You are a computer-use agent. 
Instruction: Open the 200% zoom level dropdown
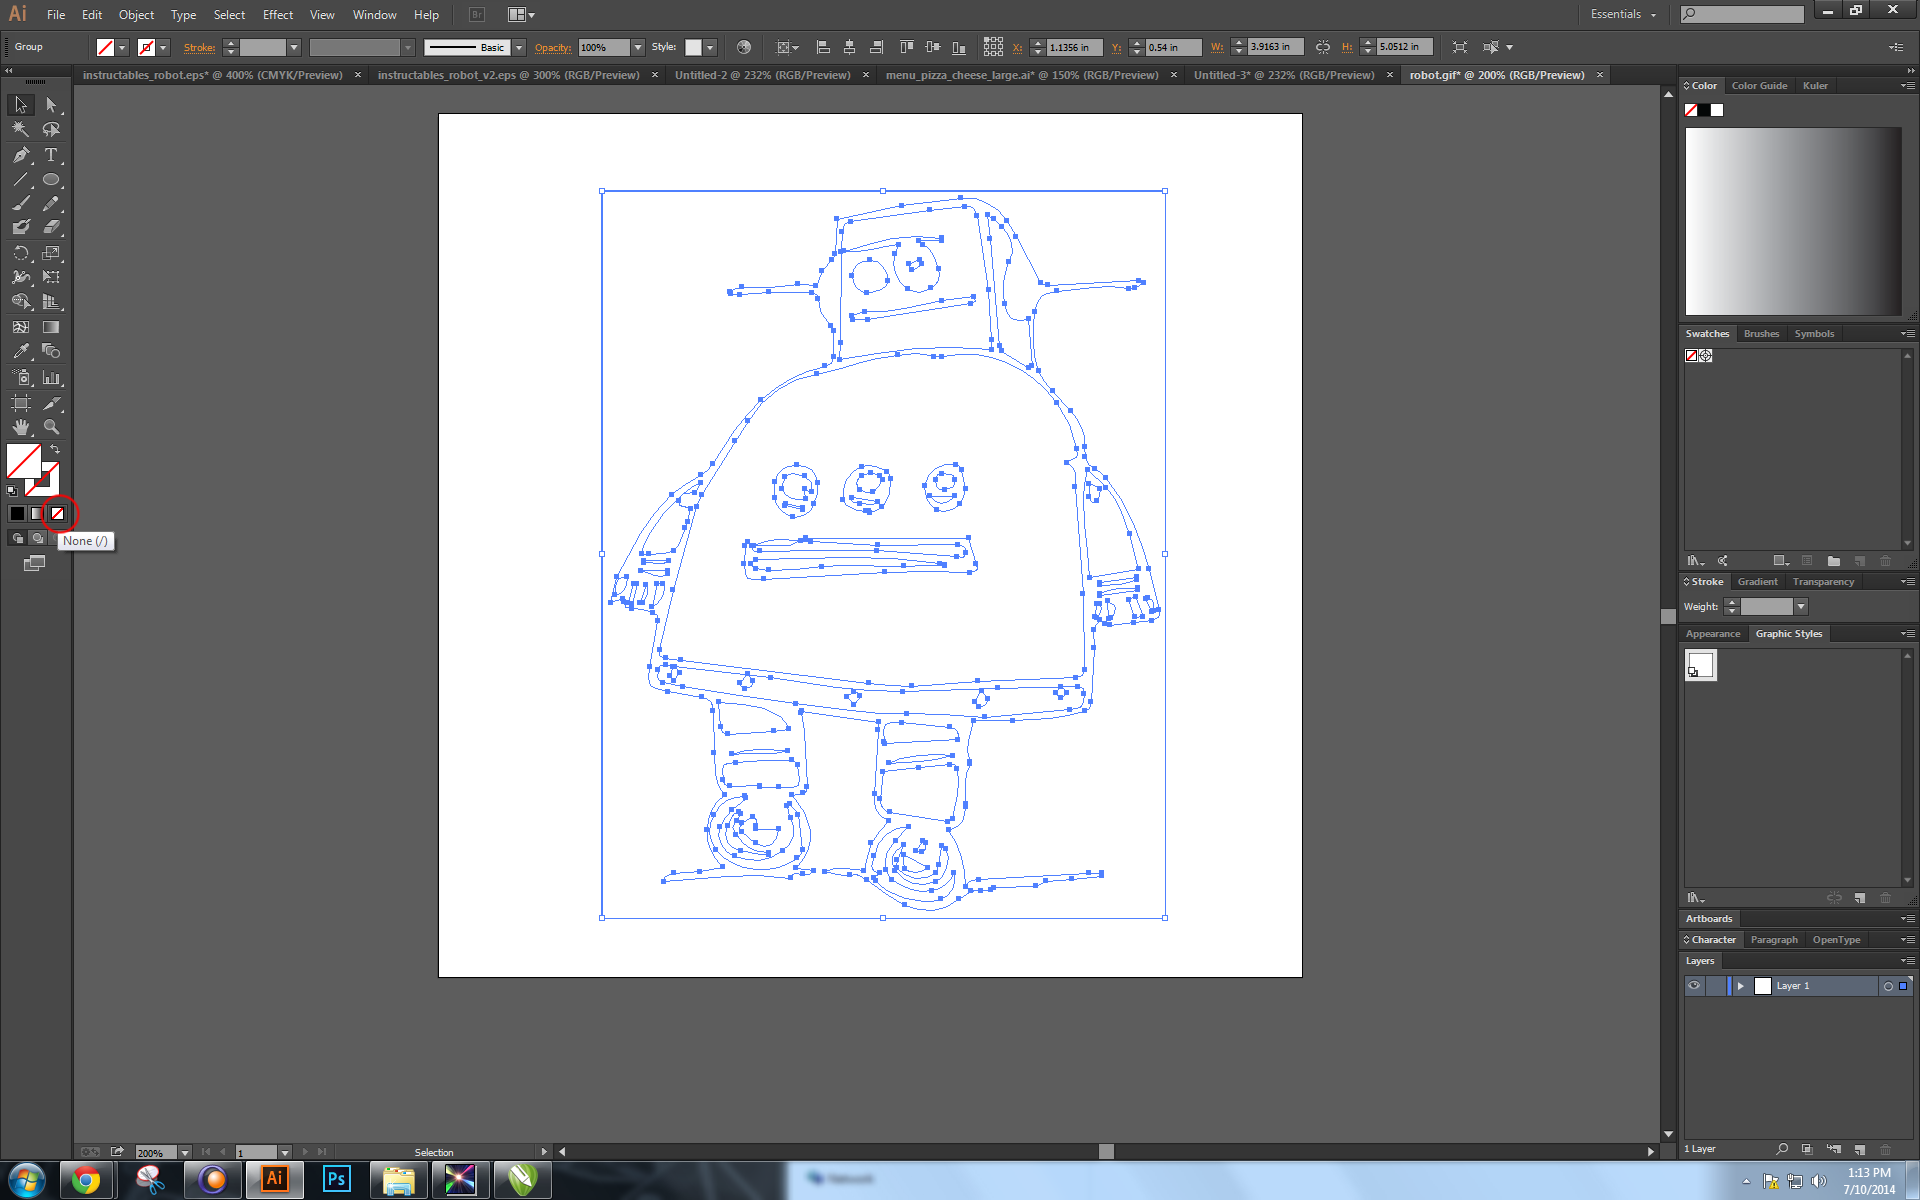(x=185, y=1153)
